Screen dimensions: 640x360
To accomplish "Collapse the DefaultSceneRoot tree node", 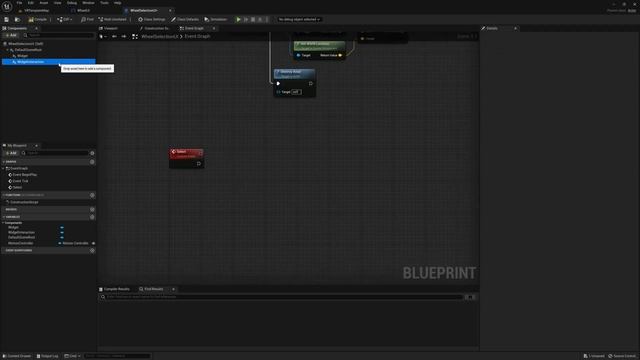I will coord(7,50).
